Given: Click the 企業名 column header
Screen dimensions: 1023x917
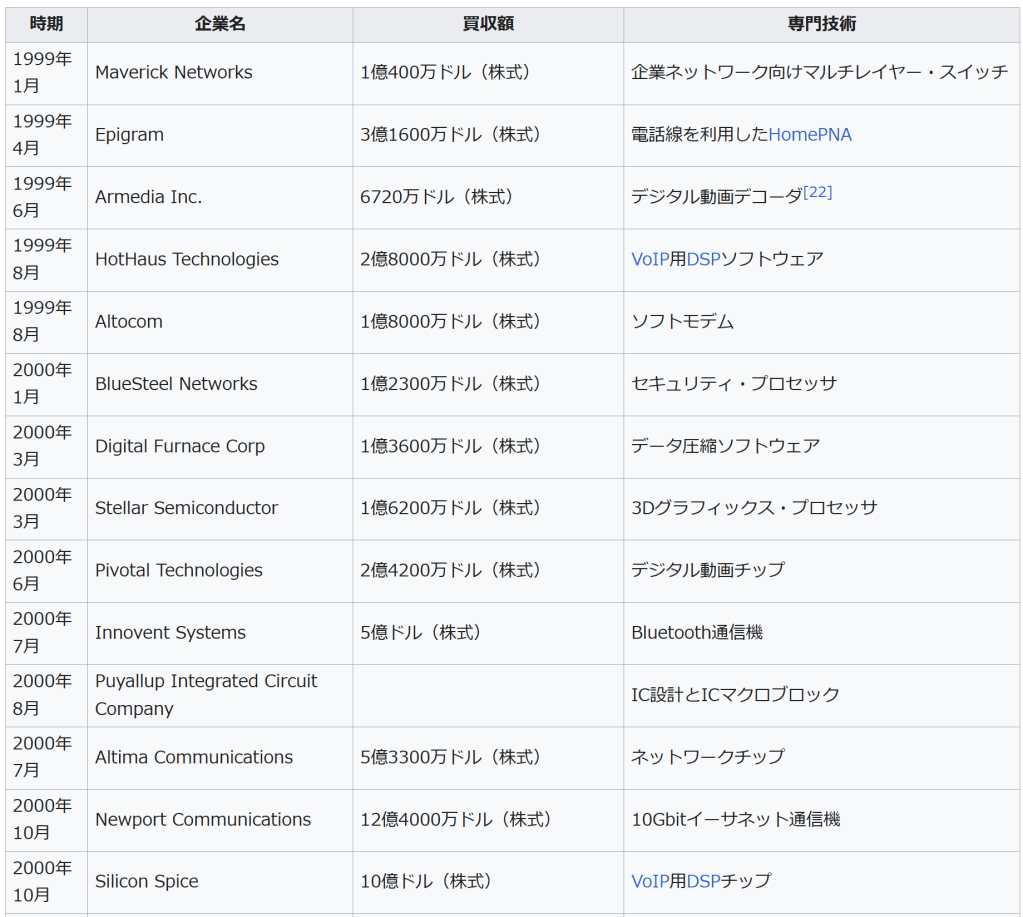Looking at the screenshot, I should point(219,24).
